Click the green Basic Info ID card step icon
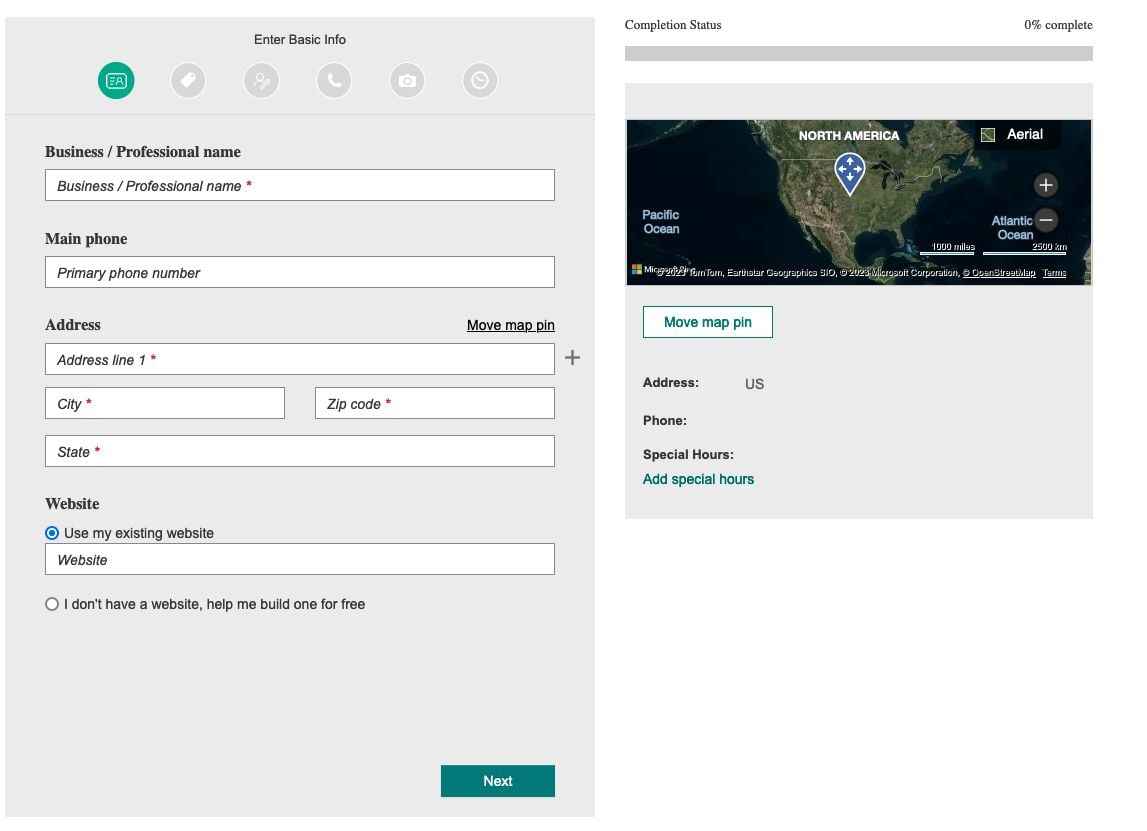This screenshot has width=1147, height=831. point(116,80)
